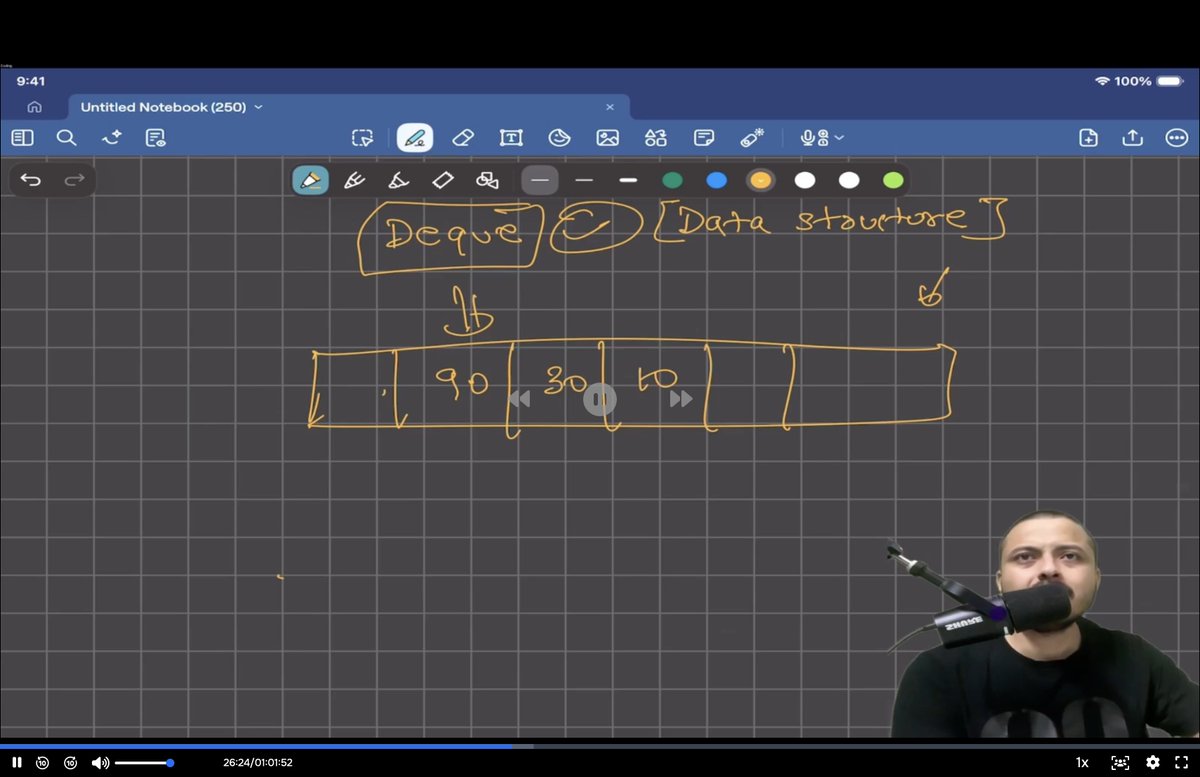Adjust the volume slider
1200x777 pixels.
pos(143,762)
